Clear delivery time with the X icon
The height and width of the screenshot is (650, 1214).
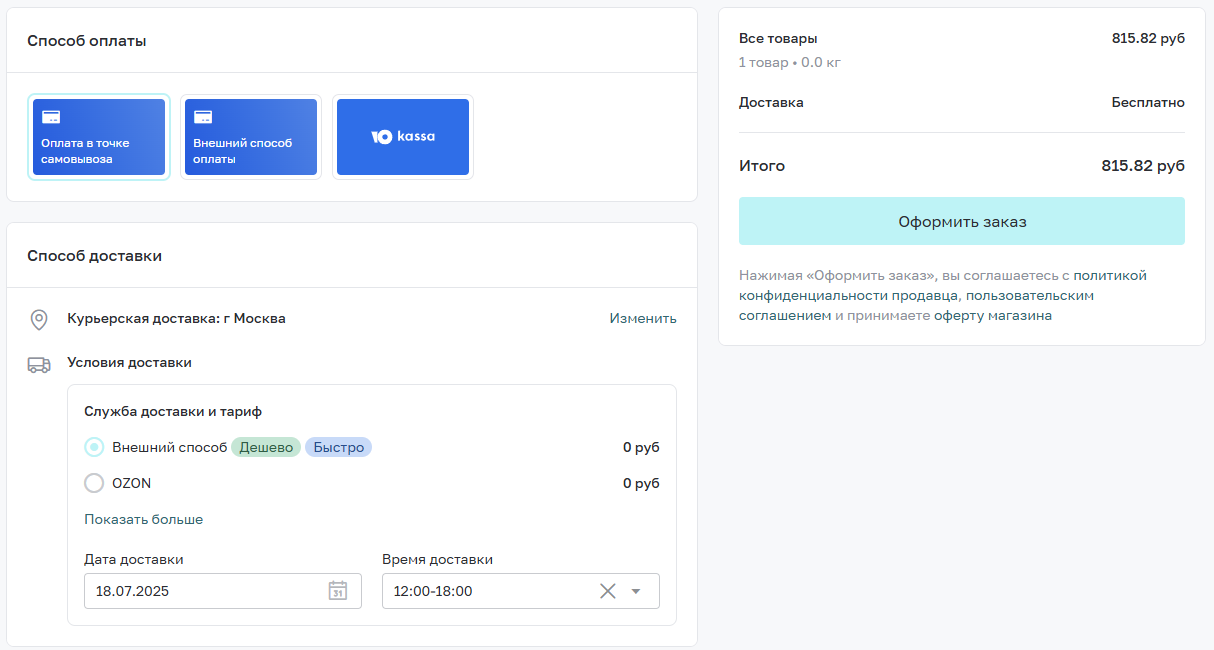pos(607,591)
